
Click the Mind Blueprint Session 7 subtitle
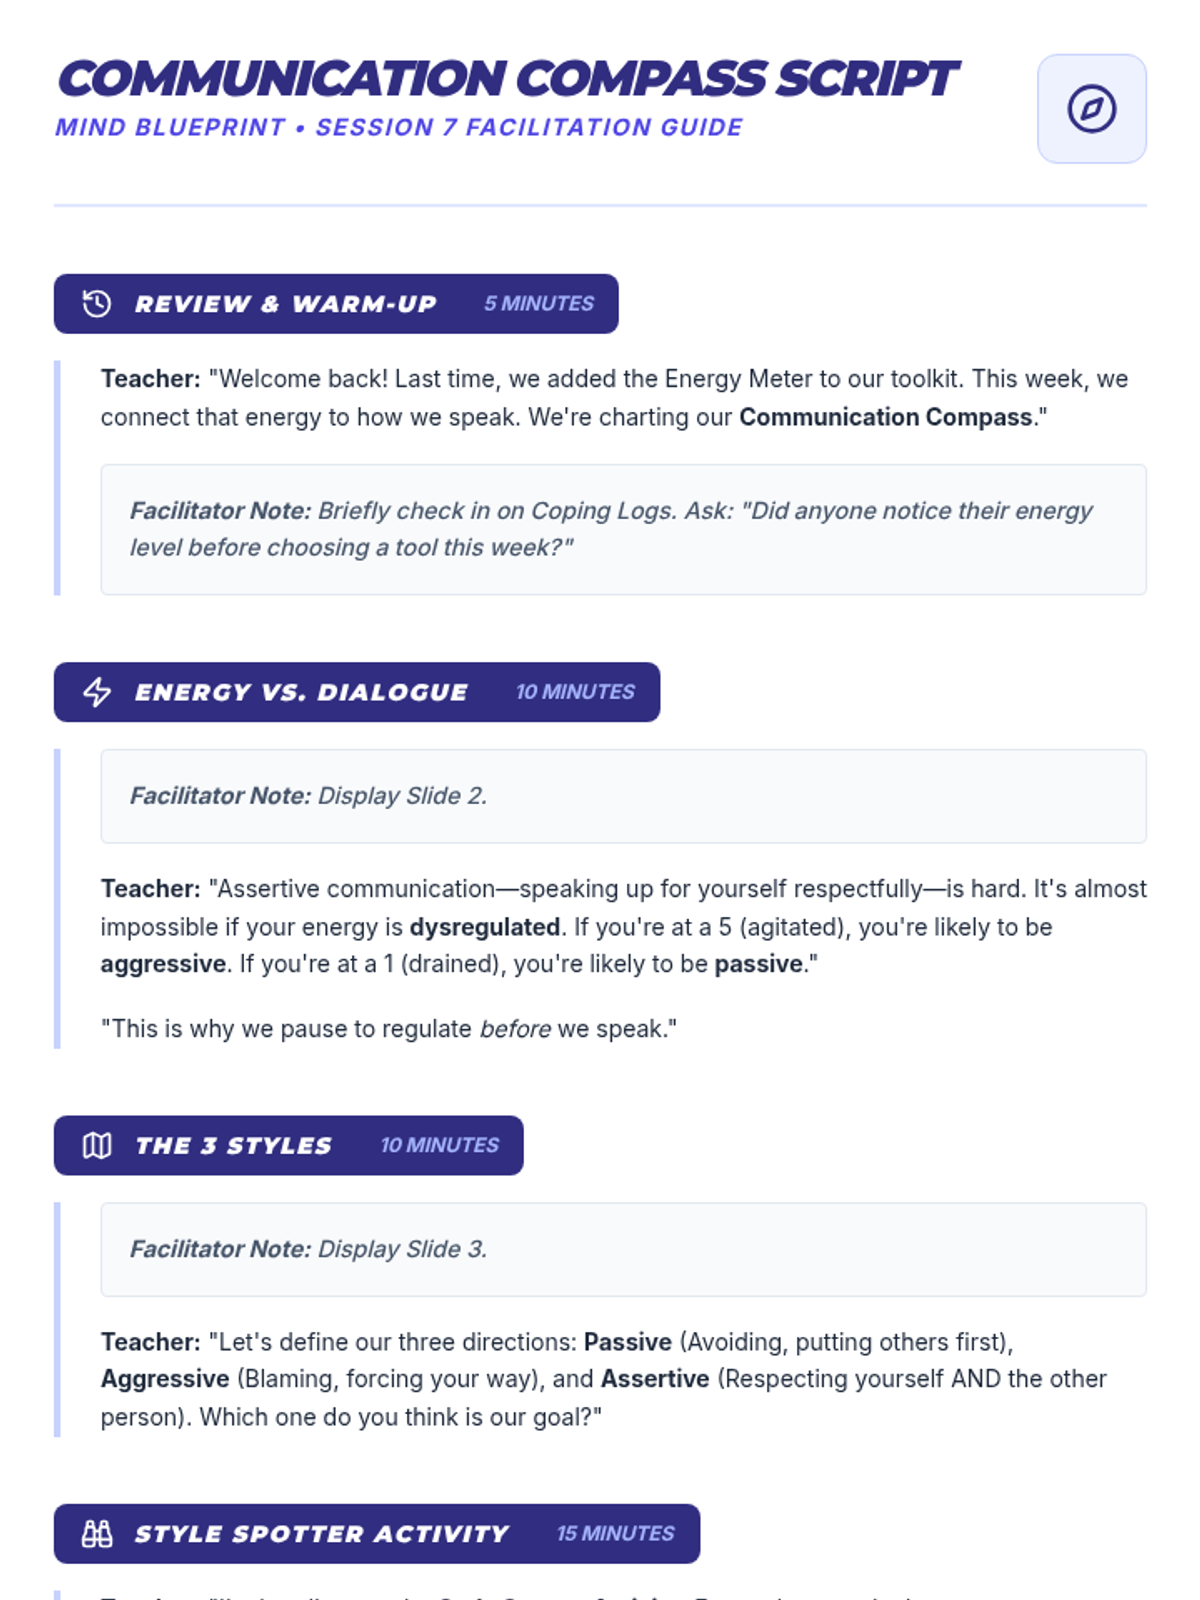coord(399,128)
